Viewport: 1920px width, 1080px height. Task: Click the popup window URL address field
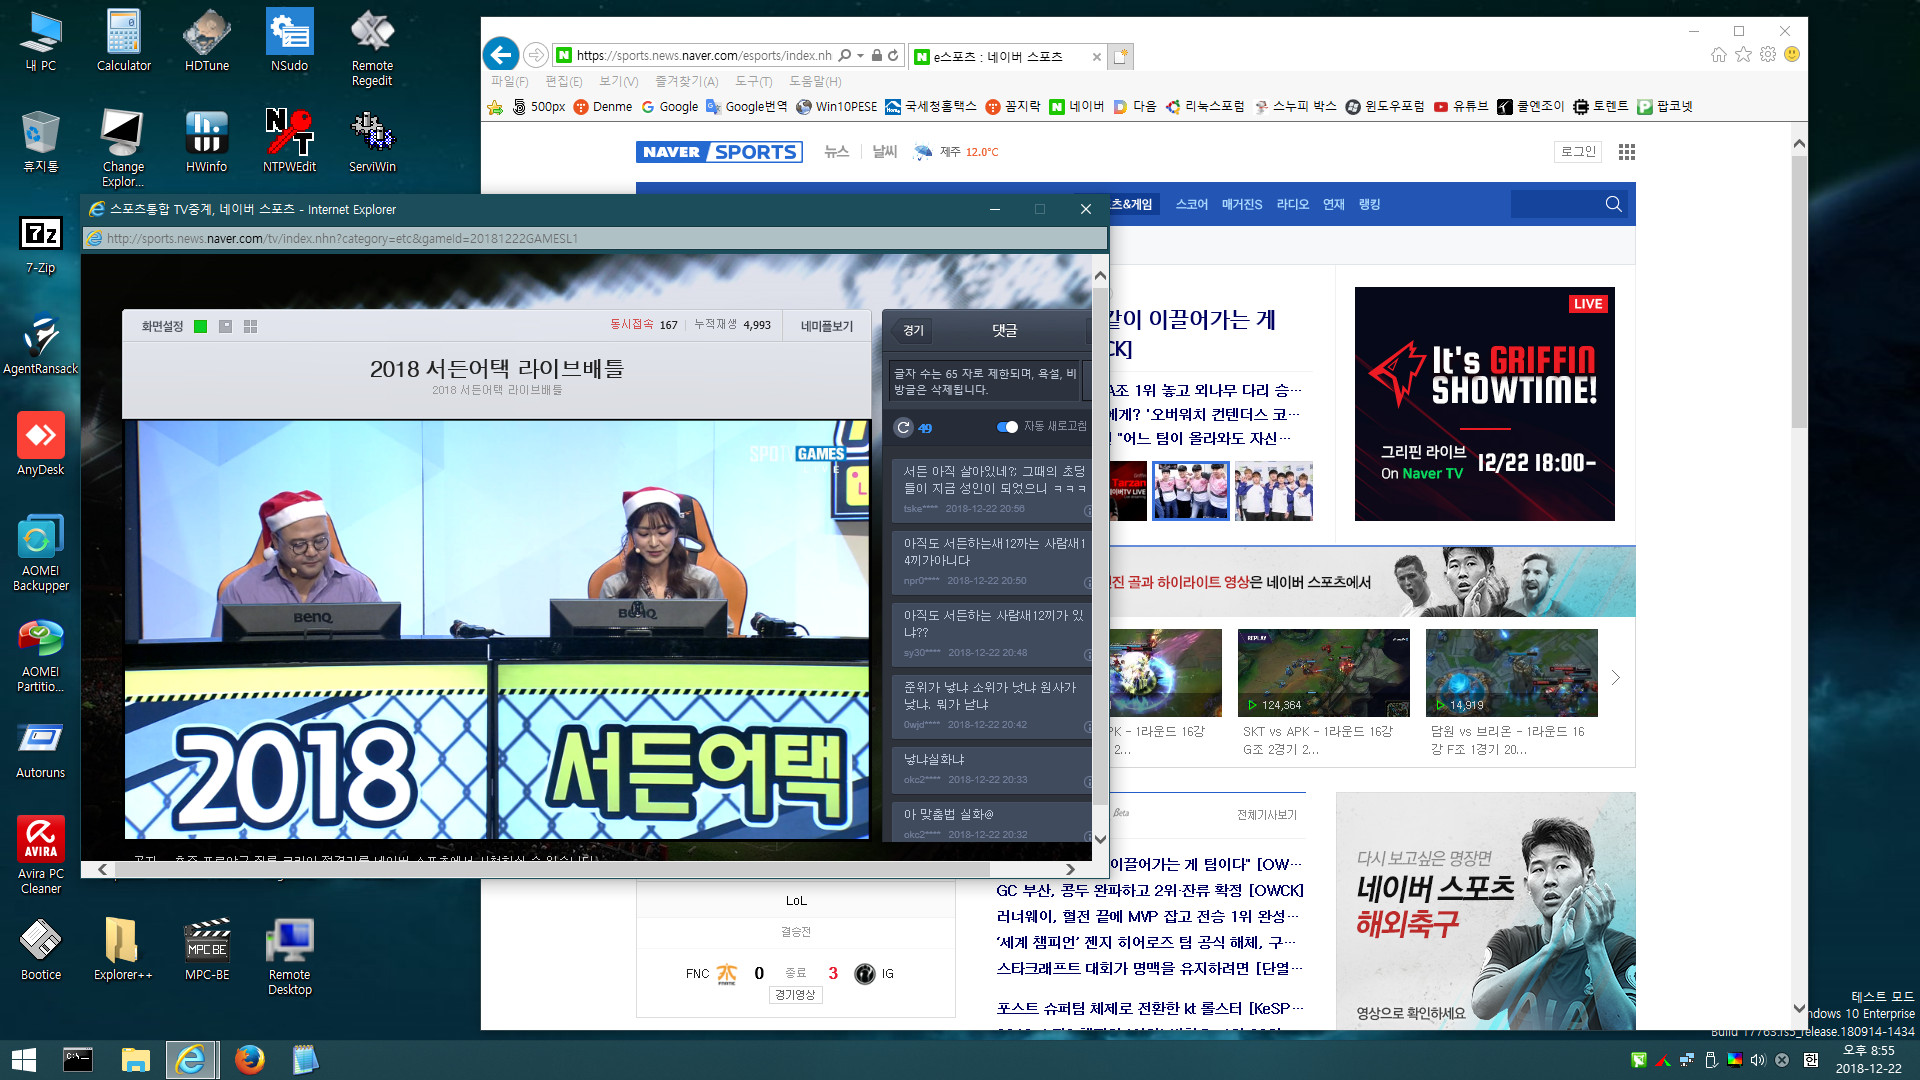pos(595,238)
